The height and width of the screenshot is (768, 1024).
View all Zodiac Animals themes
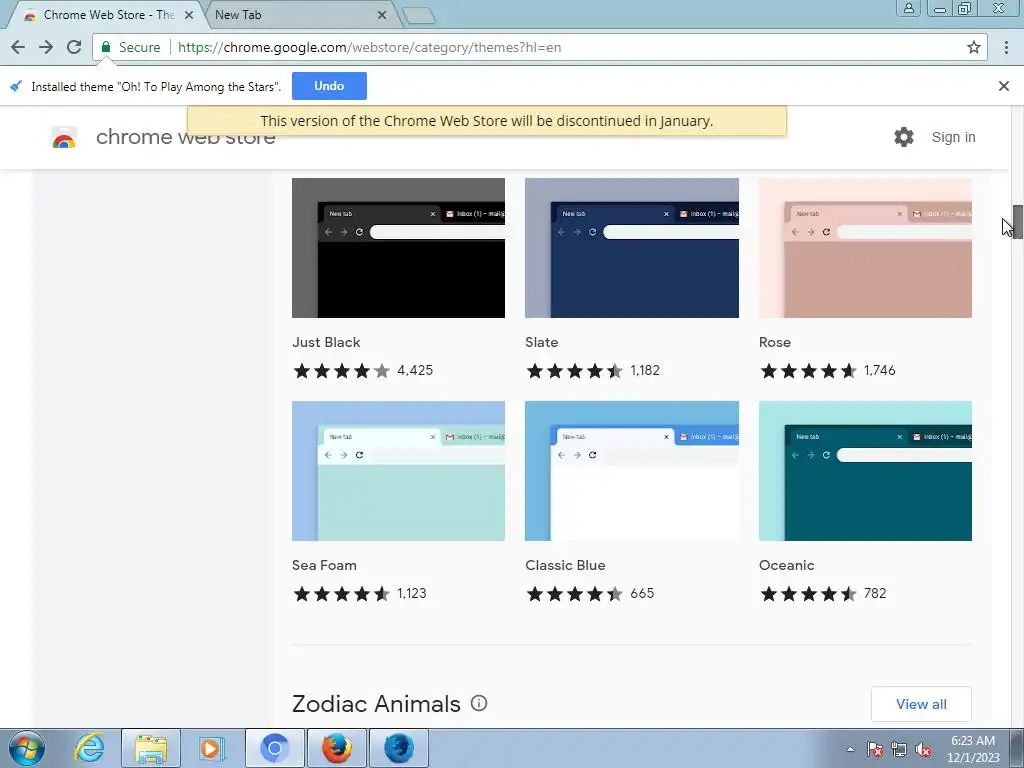pos(921,704)
